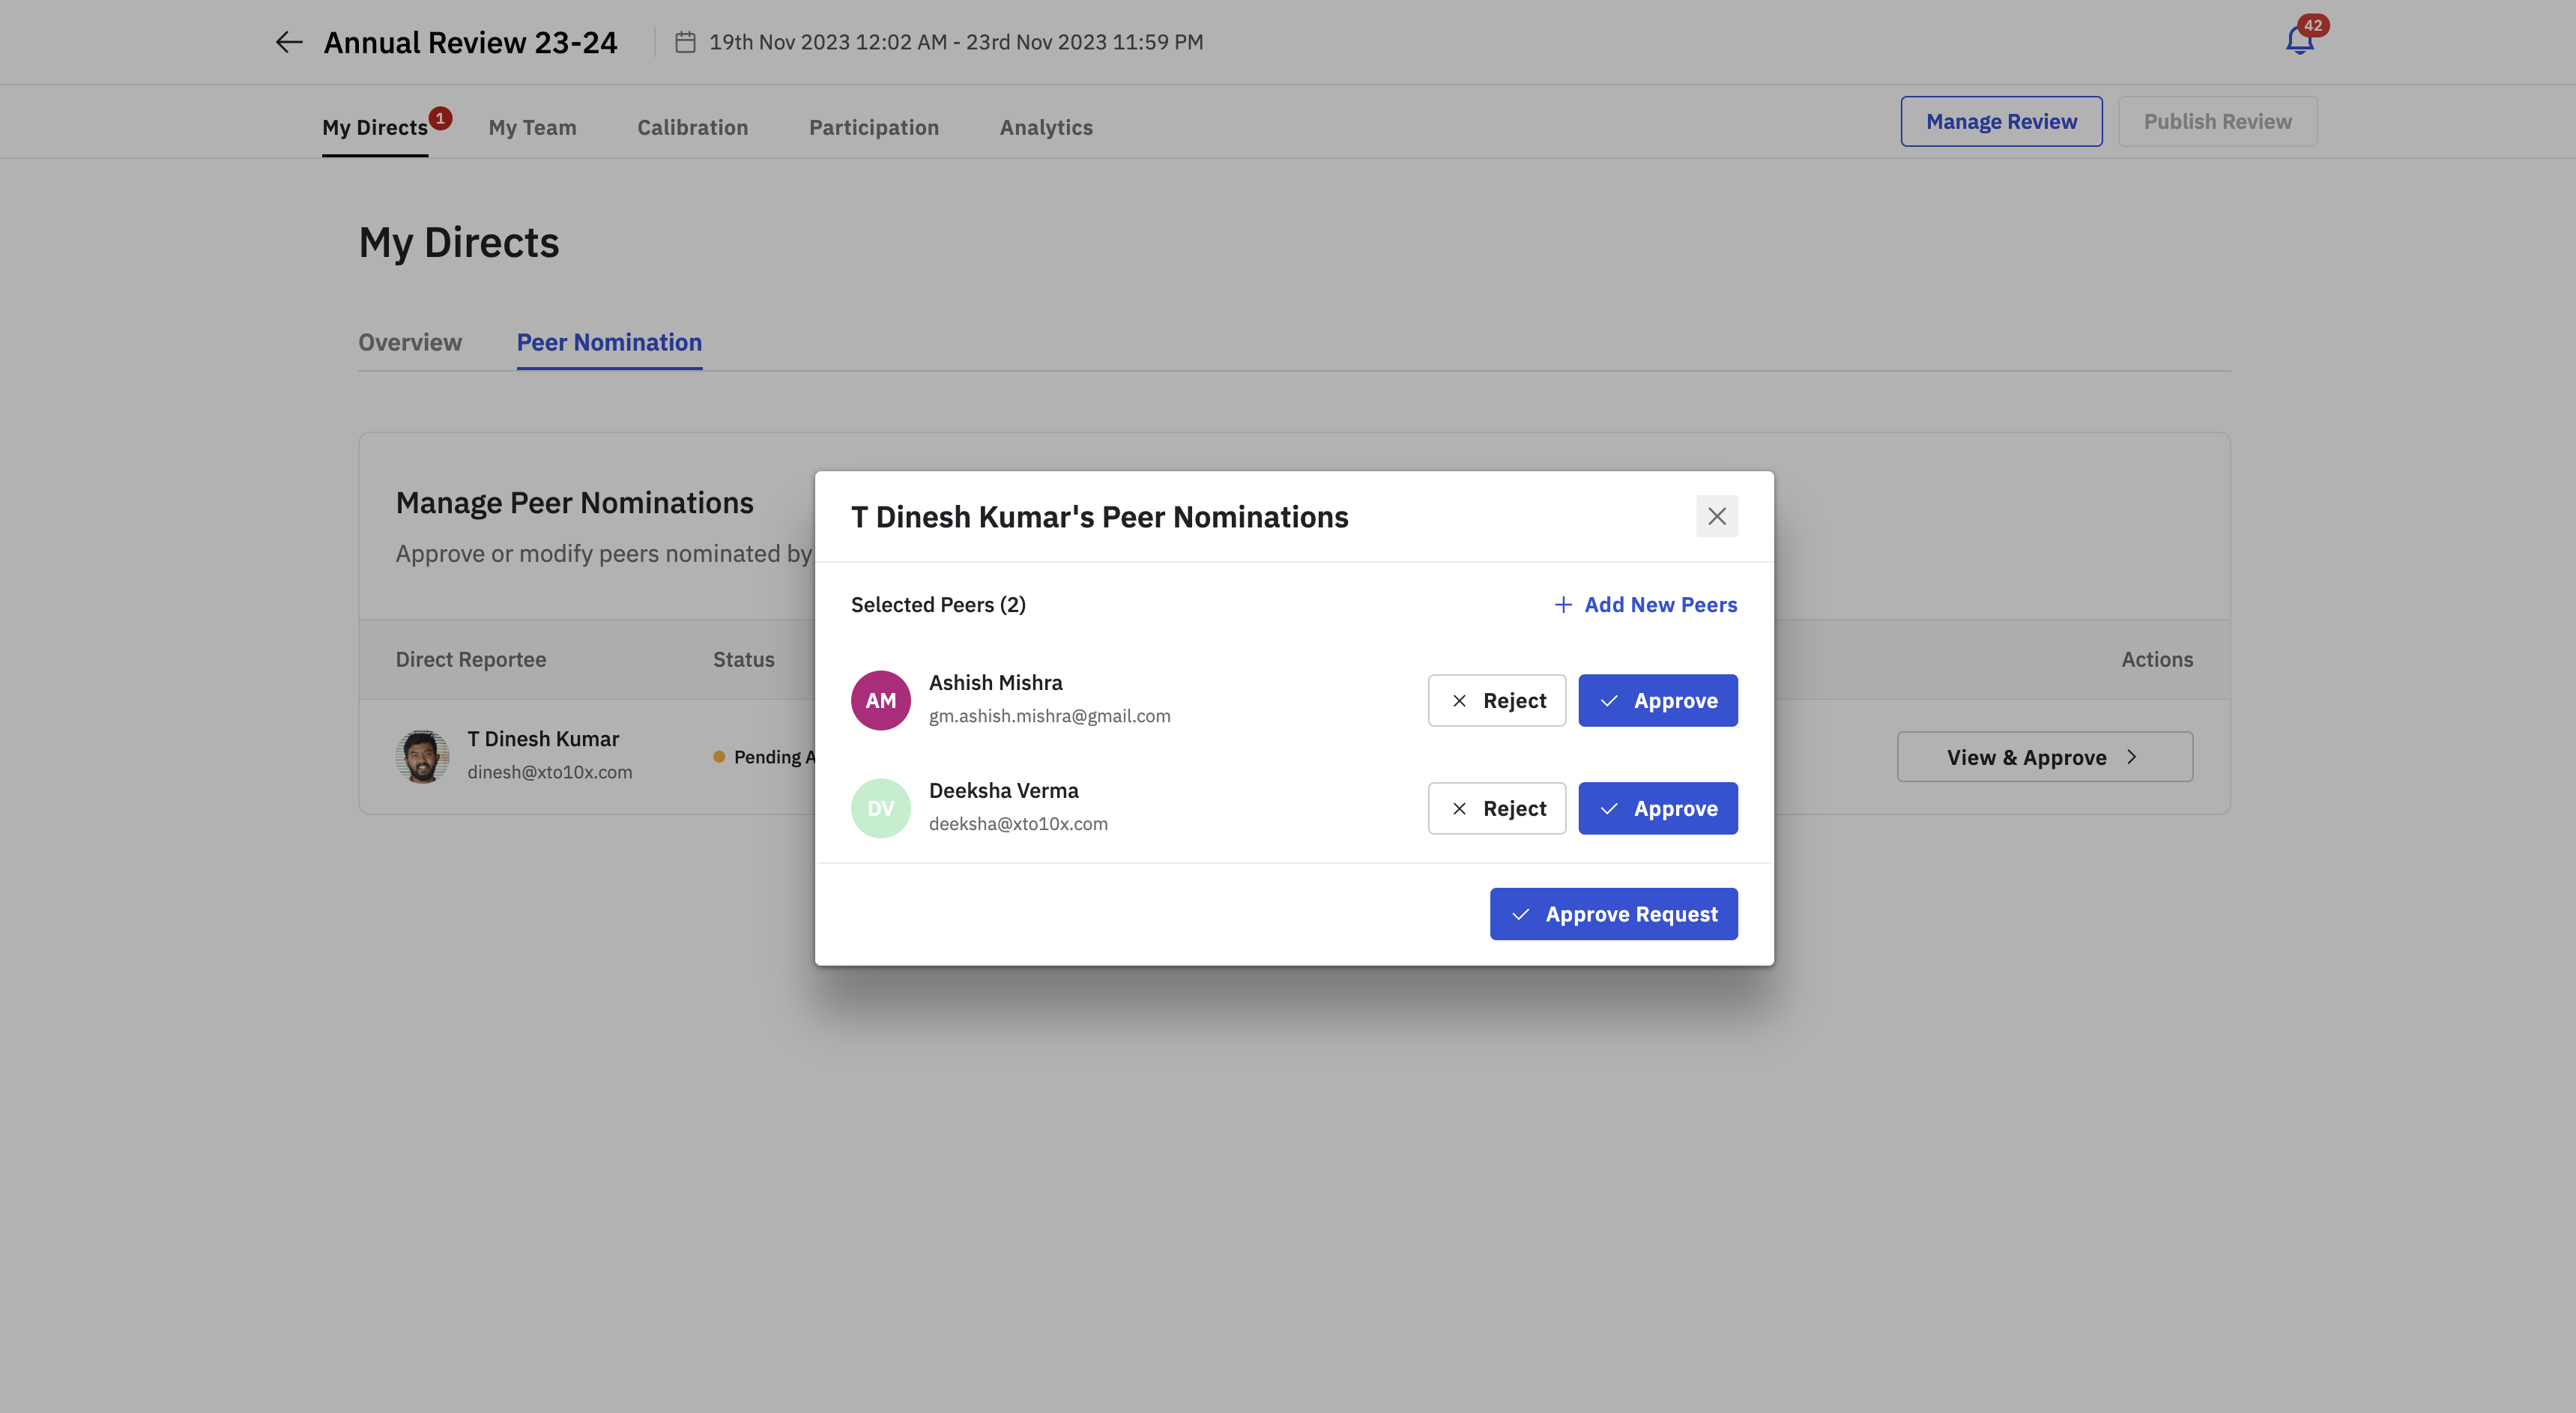This screenshot has width=2576, height=1413.
Task: Switch to the Overview sub-tab
Action: point(410,342)
